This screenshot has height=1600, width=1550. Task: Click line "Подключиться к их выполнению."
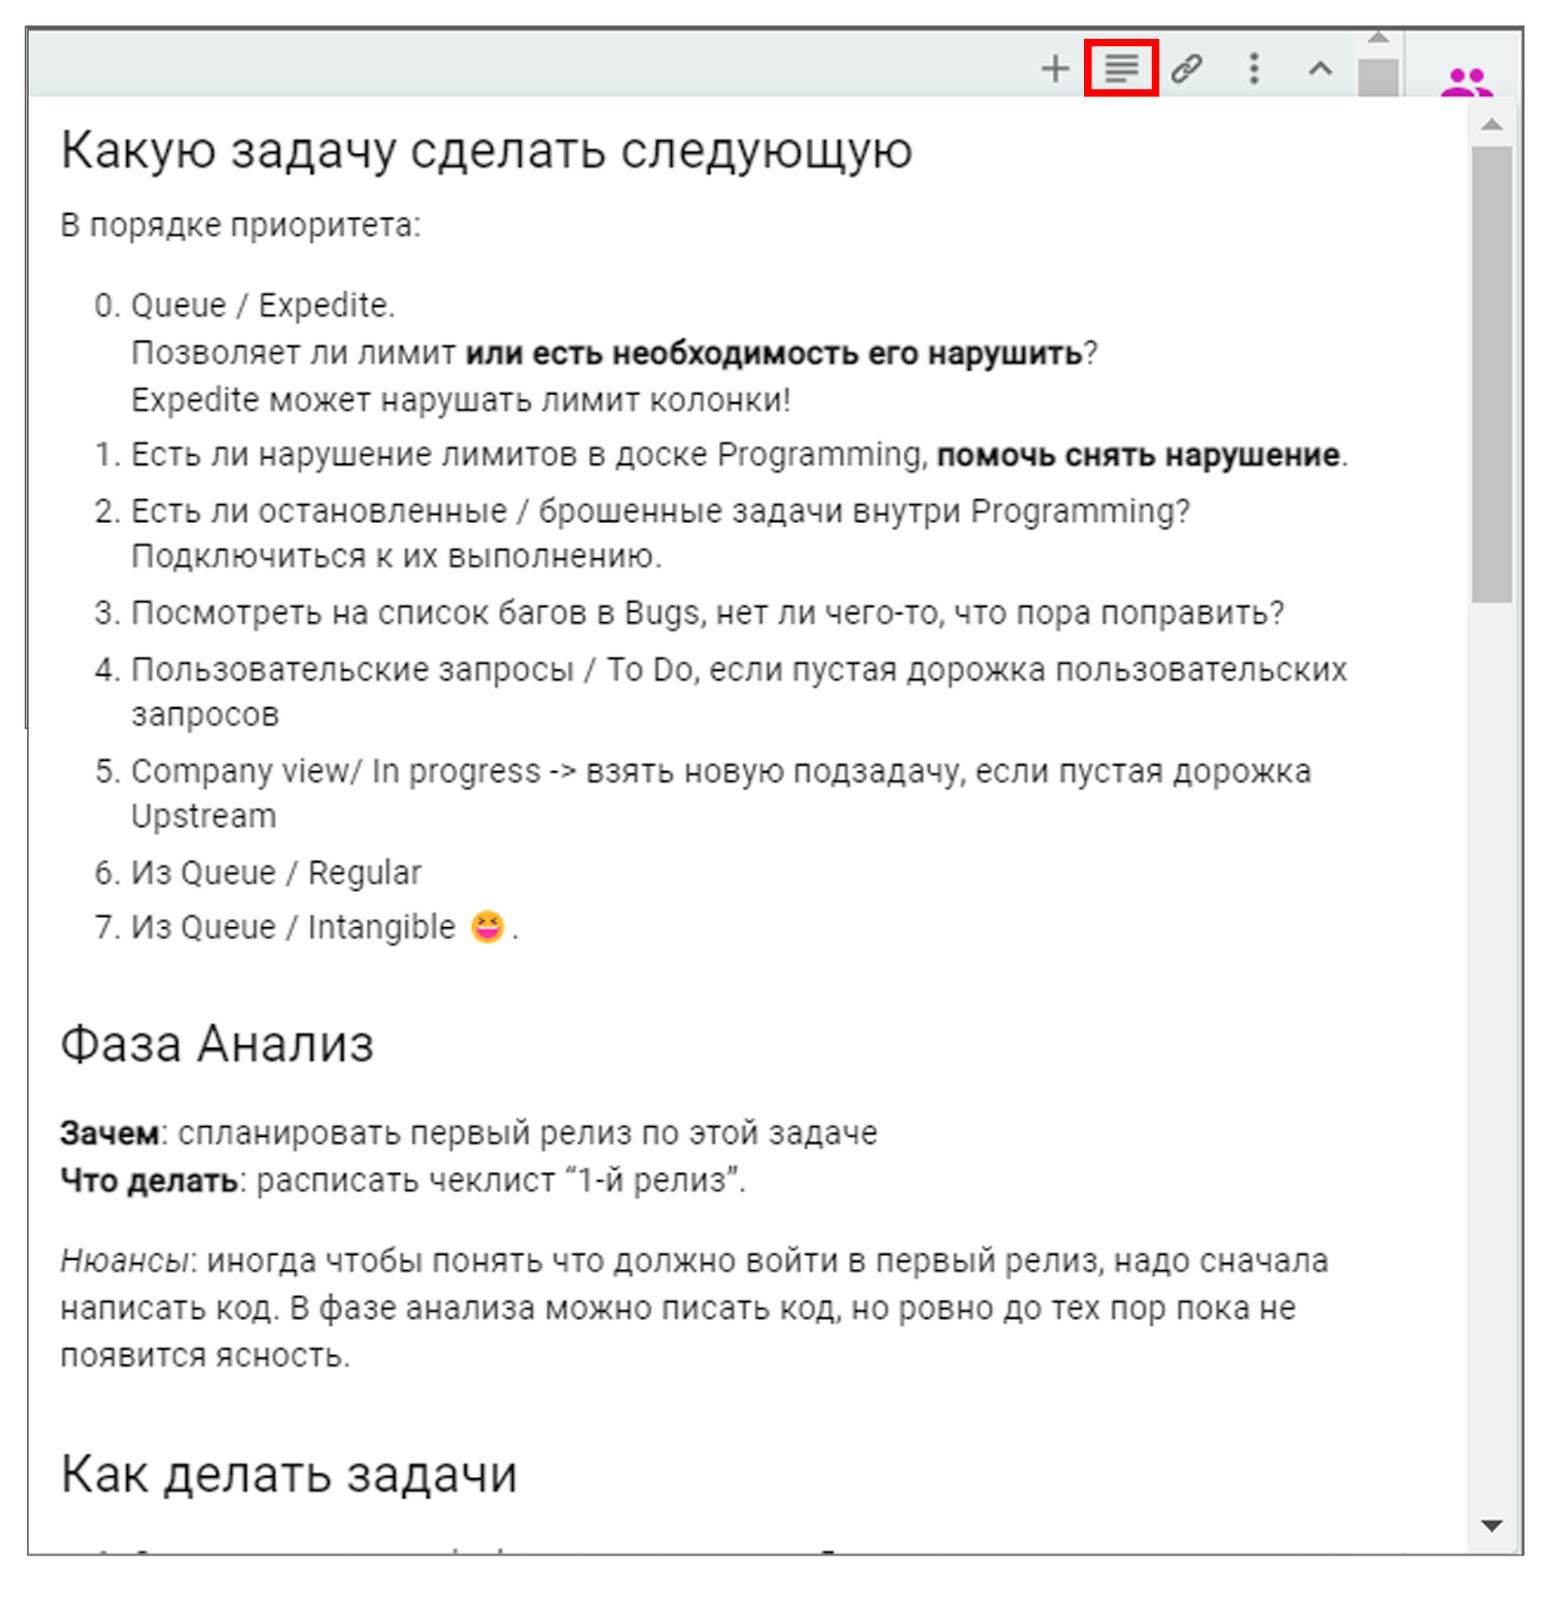coord(397,556)
